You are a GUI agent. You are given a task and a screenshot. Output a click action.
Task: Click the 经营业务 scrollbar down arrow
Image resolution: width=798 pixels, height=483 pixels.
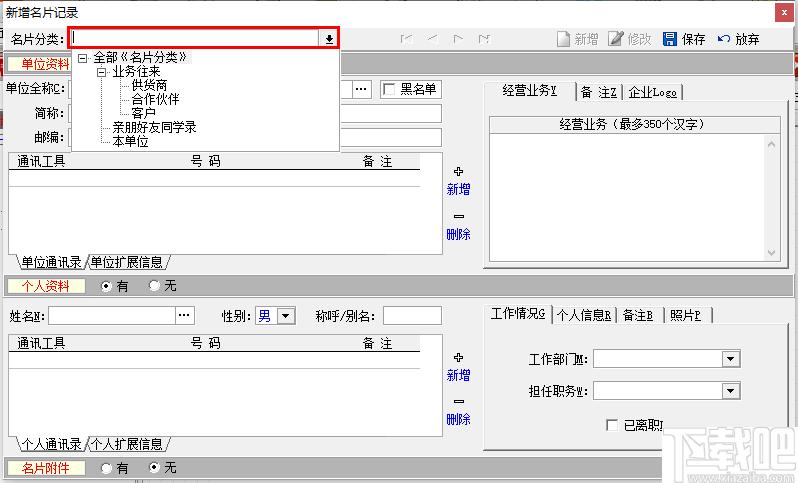(x=772, y=252)
